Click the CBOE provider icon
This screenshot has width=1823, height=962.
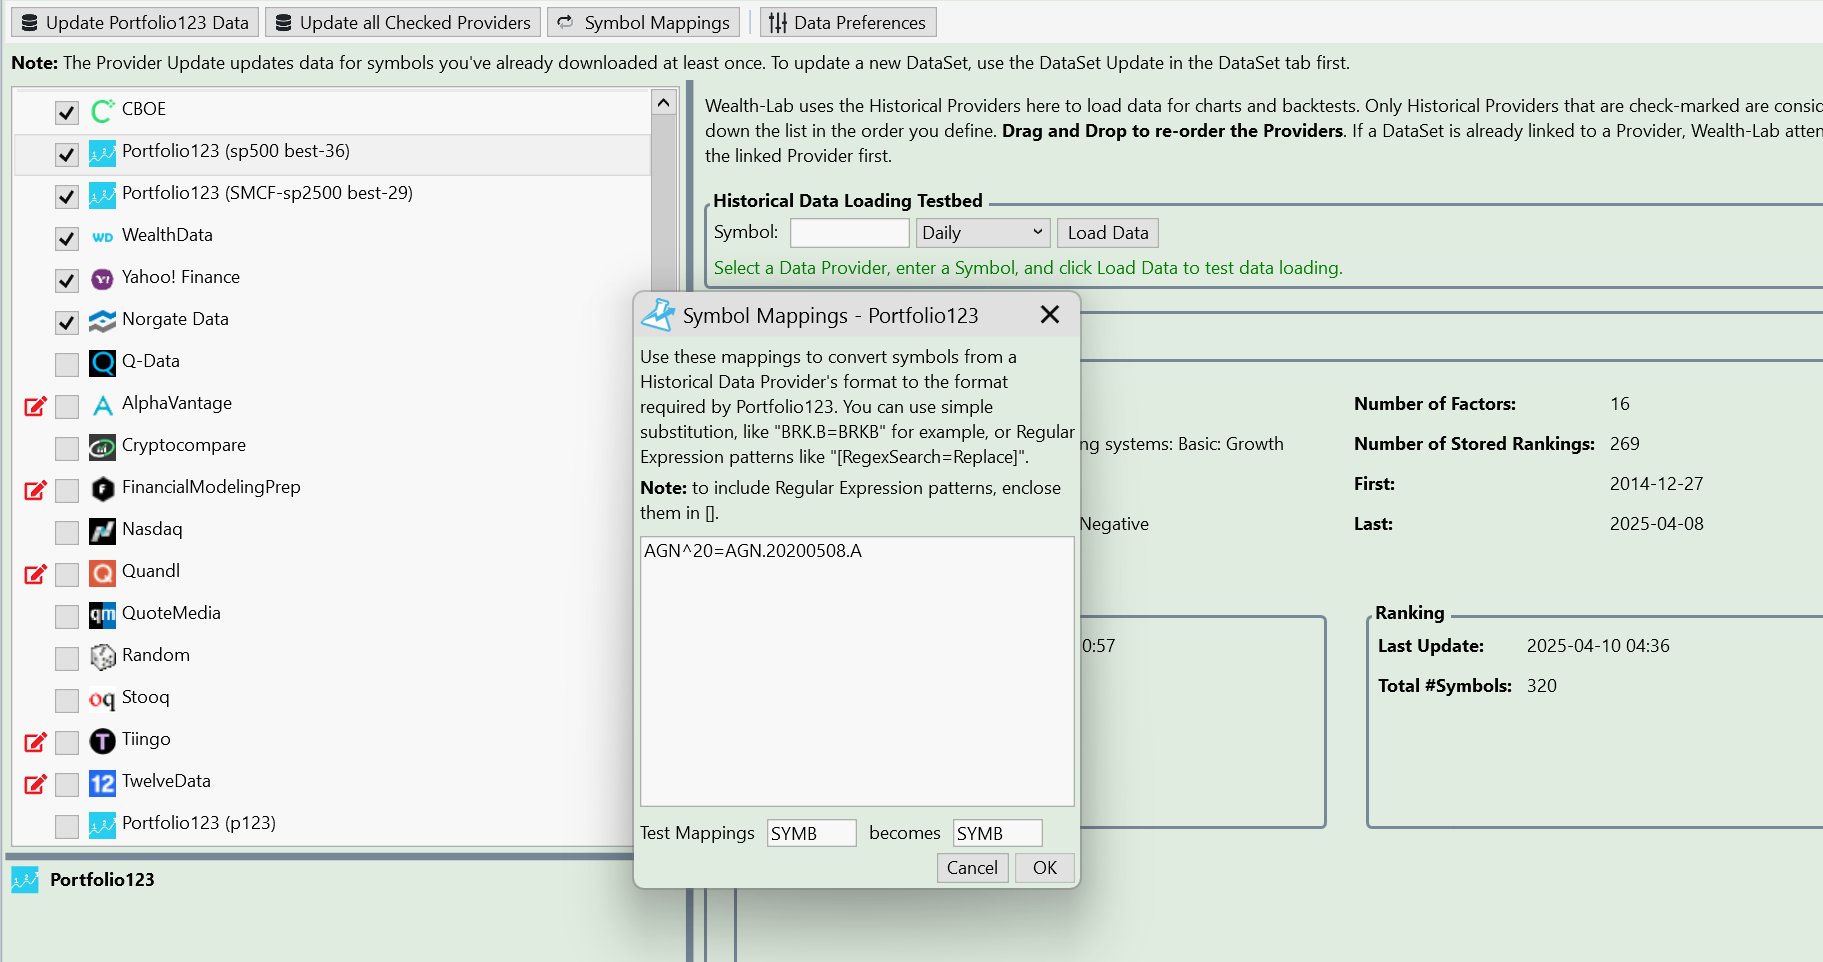pos(102,111)
